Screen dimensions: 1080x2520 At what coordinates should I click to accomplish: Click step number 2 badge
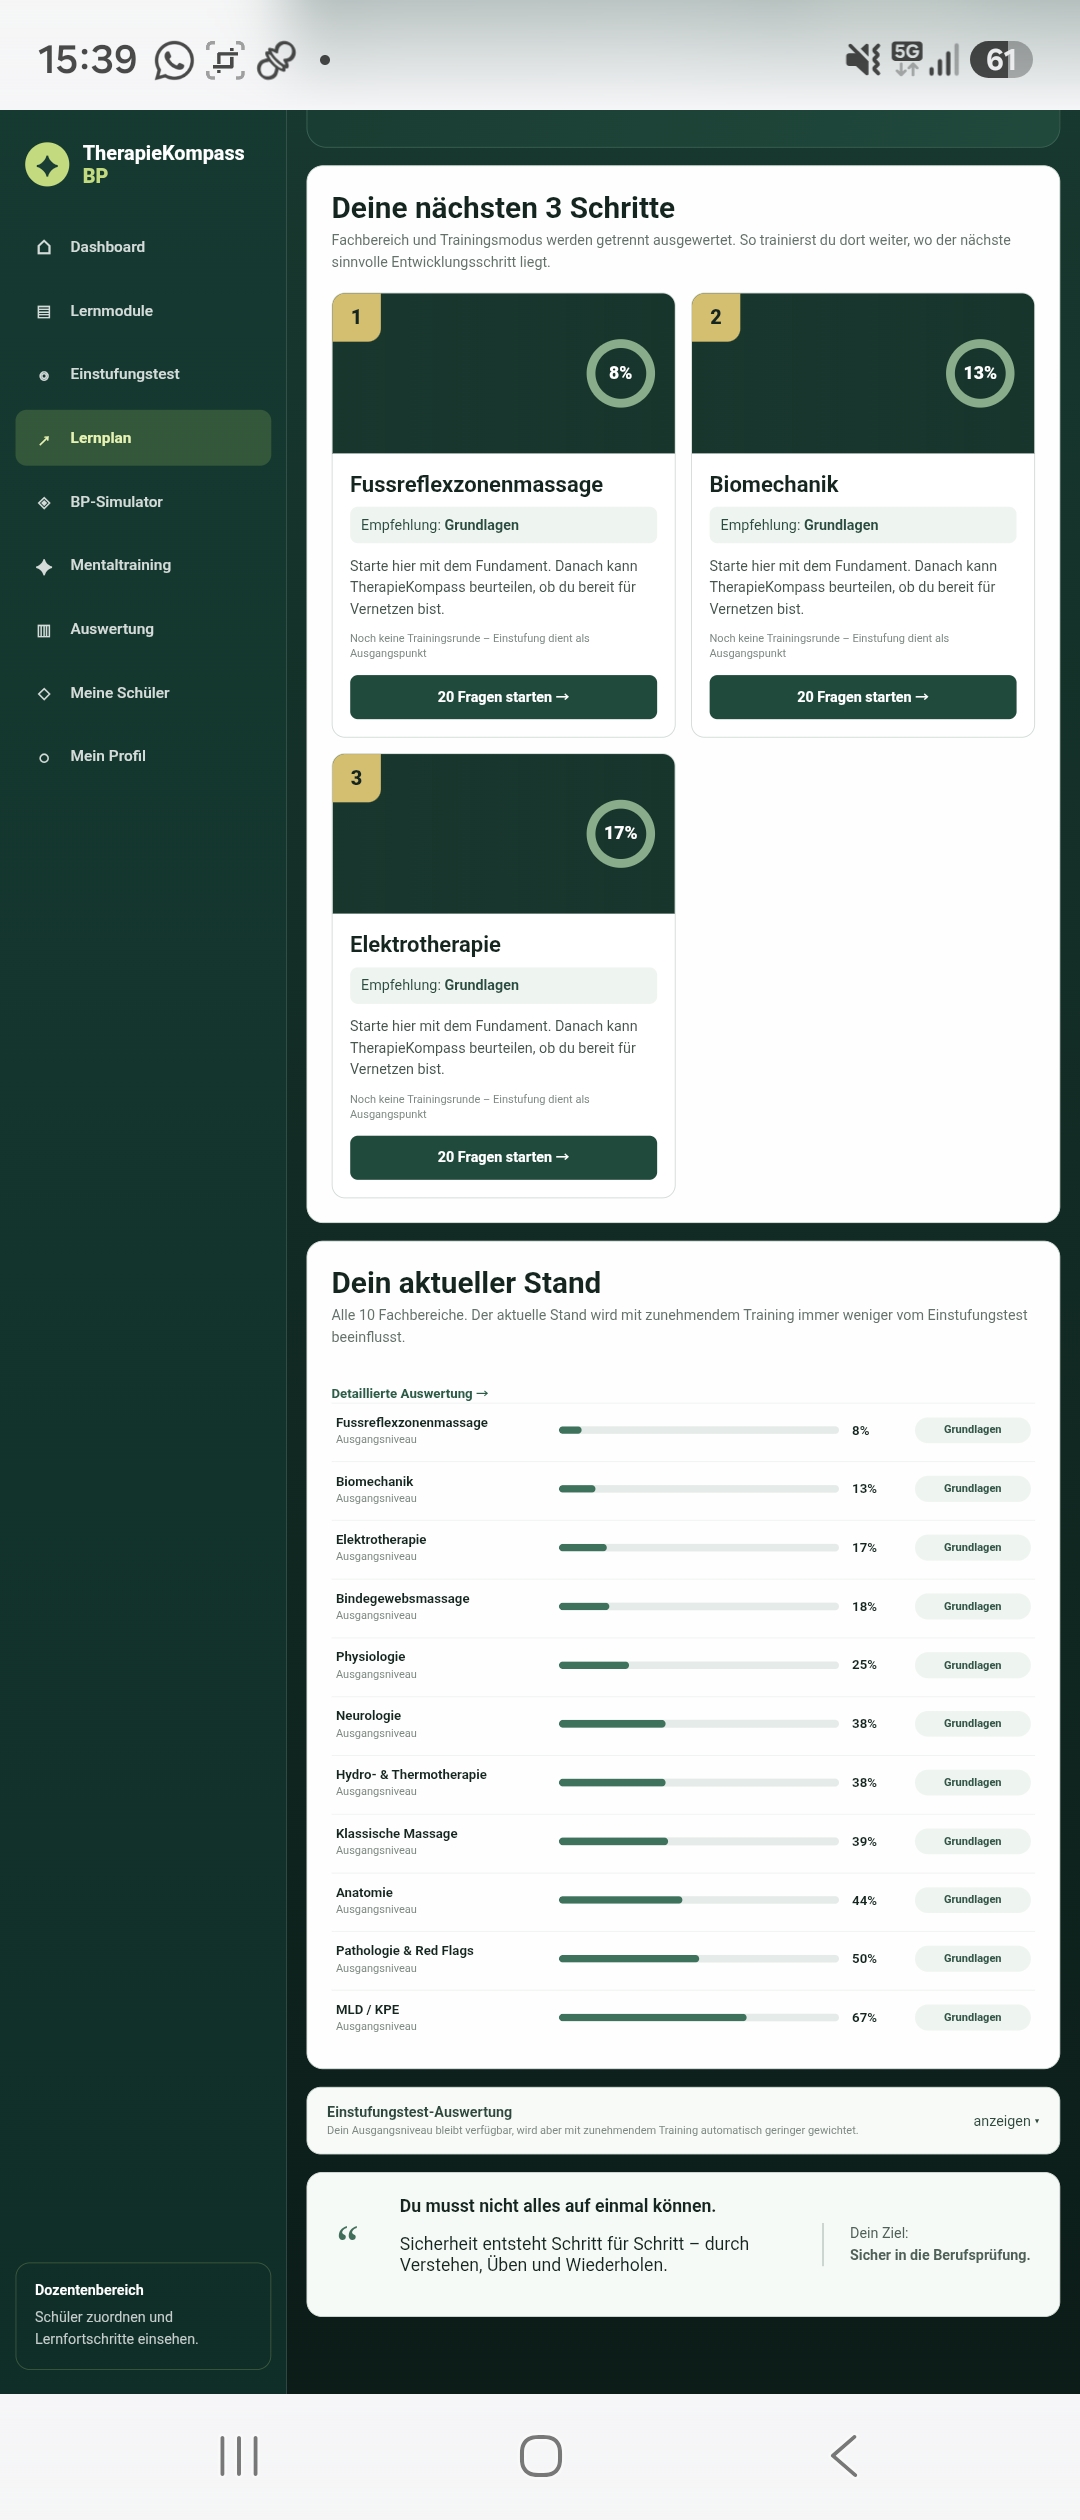[x=716, y=317]
